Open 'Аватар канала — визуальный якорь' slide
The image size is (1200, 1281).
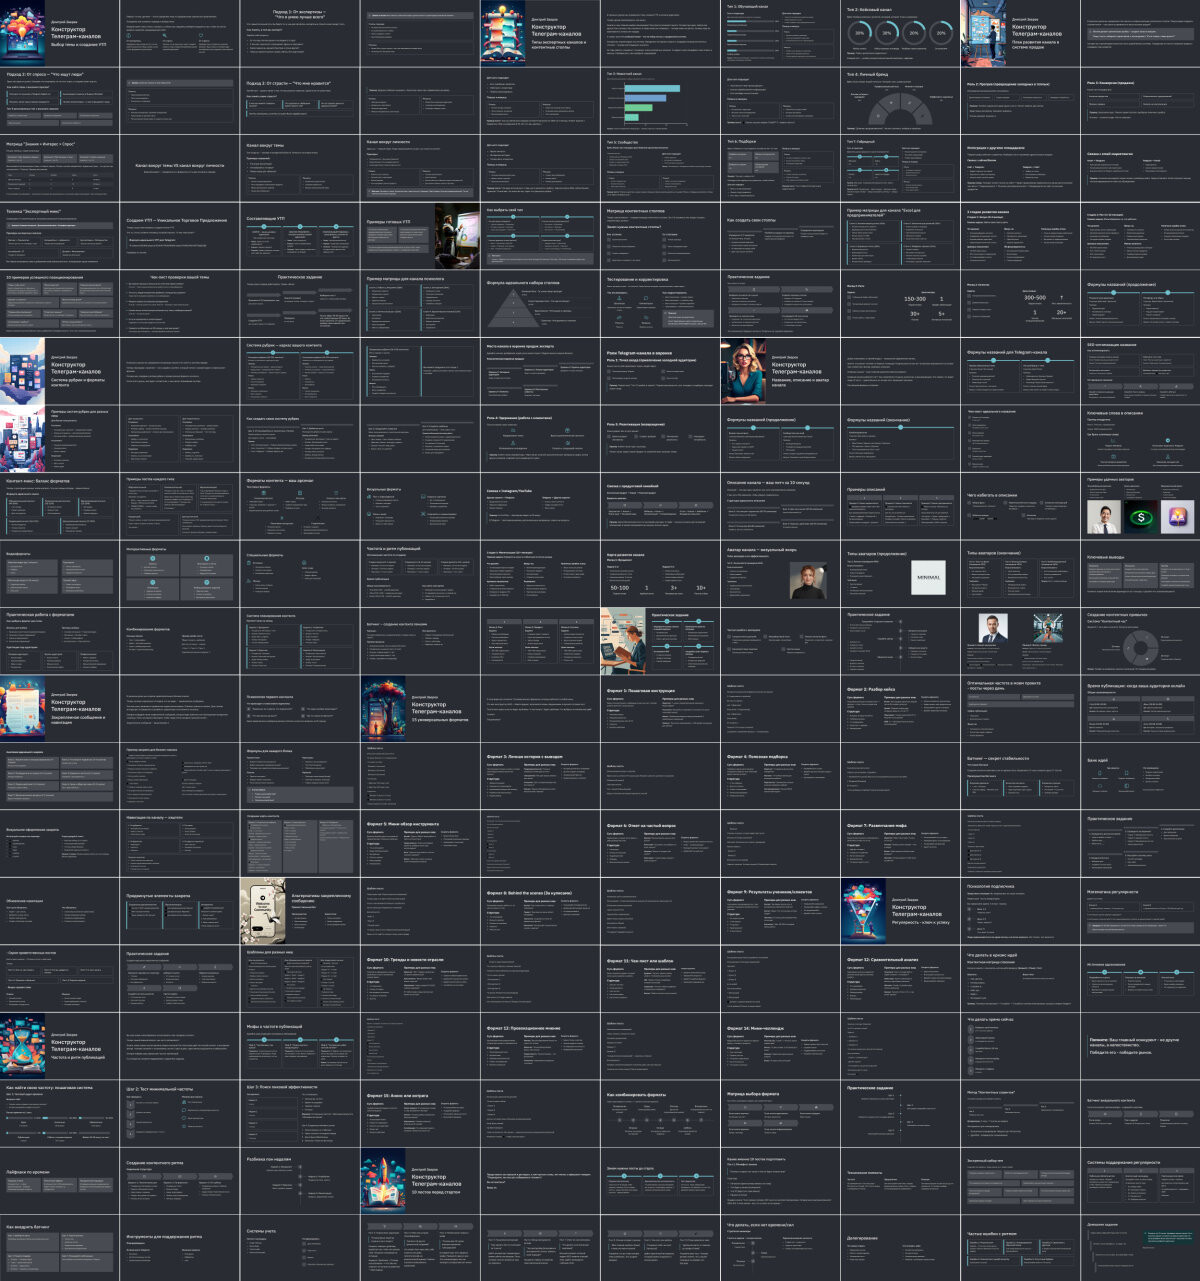click(780, 573)
